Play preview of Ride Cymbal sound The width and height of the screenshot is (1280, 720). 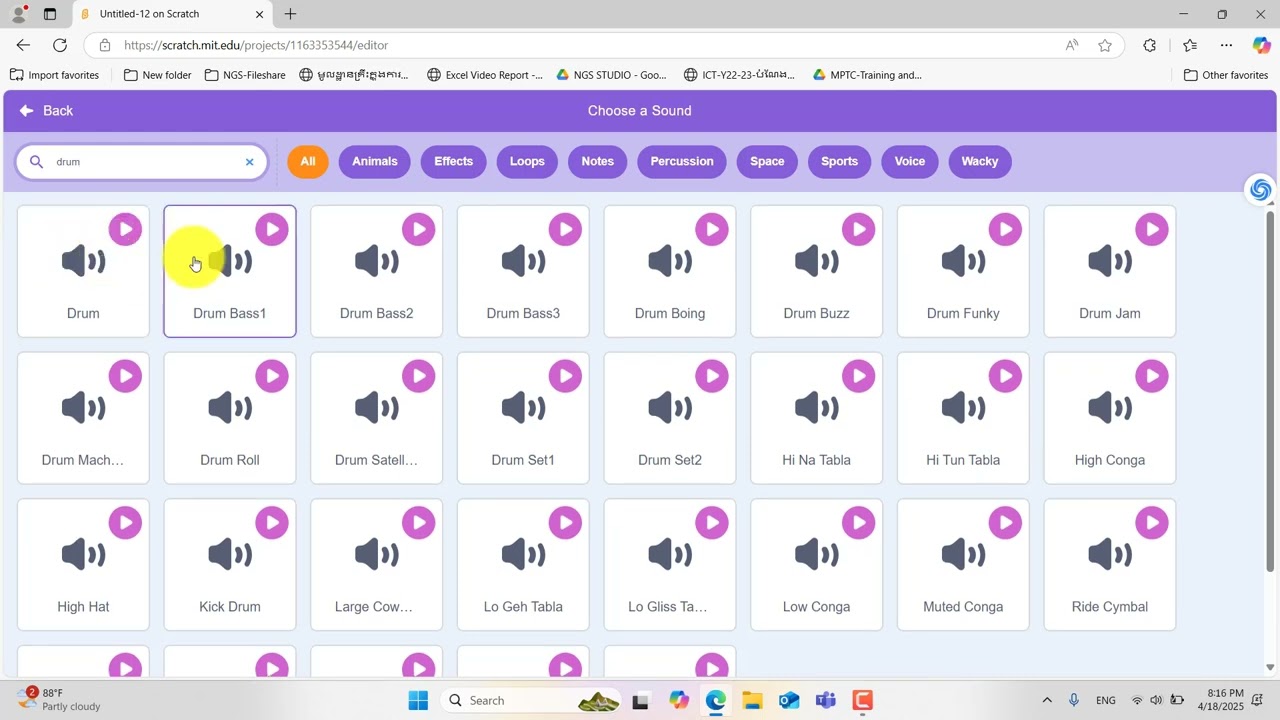[x=1152, y=523]
